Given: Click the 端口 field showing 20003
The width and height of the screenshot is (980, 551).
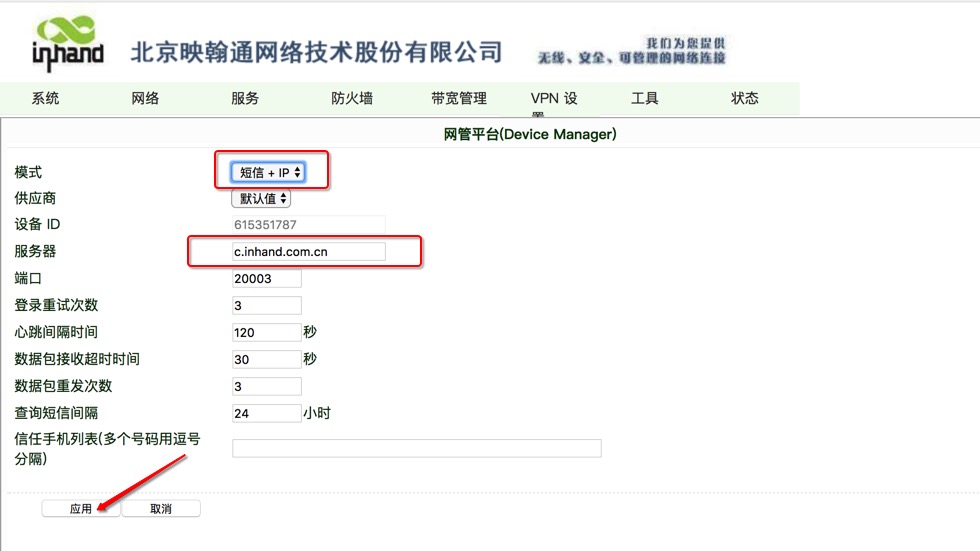Looking at the screenshot, I should (x=266, y=279).
